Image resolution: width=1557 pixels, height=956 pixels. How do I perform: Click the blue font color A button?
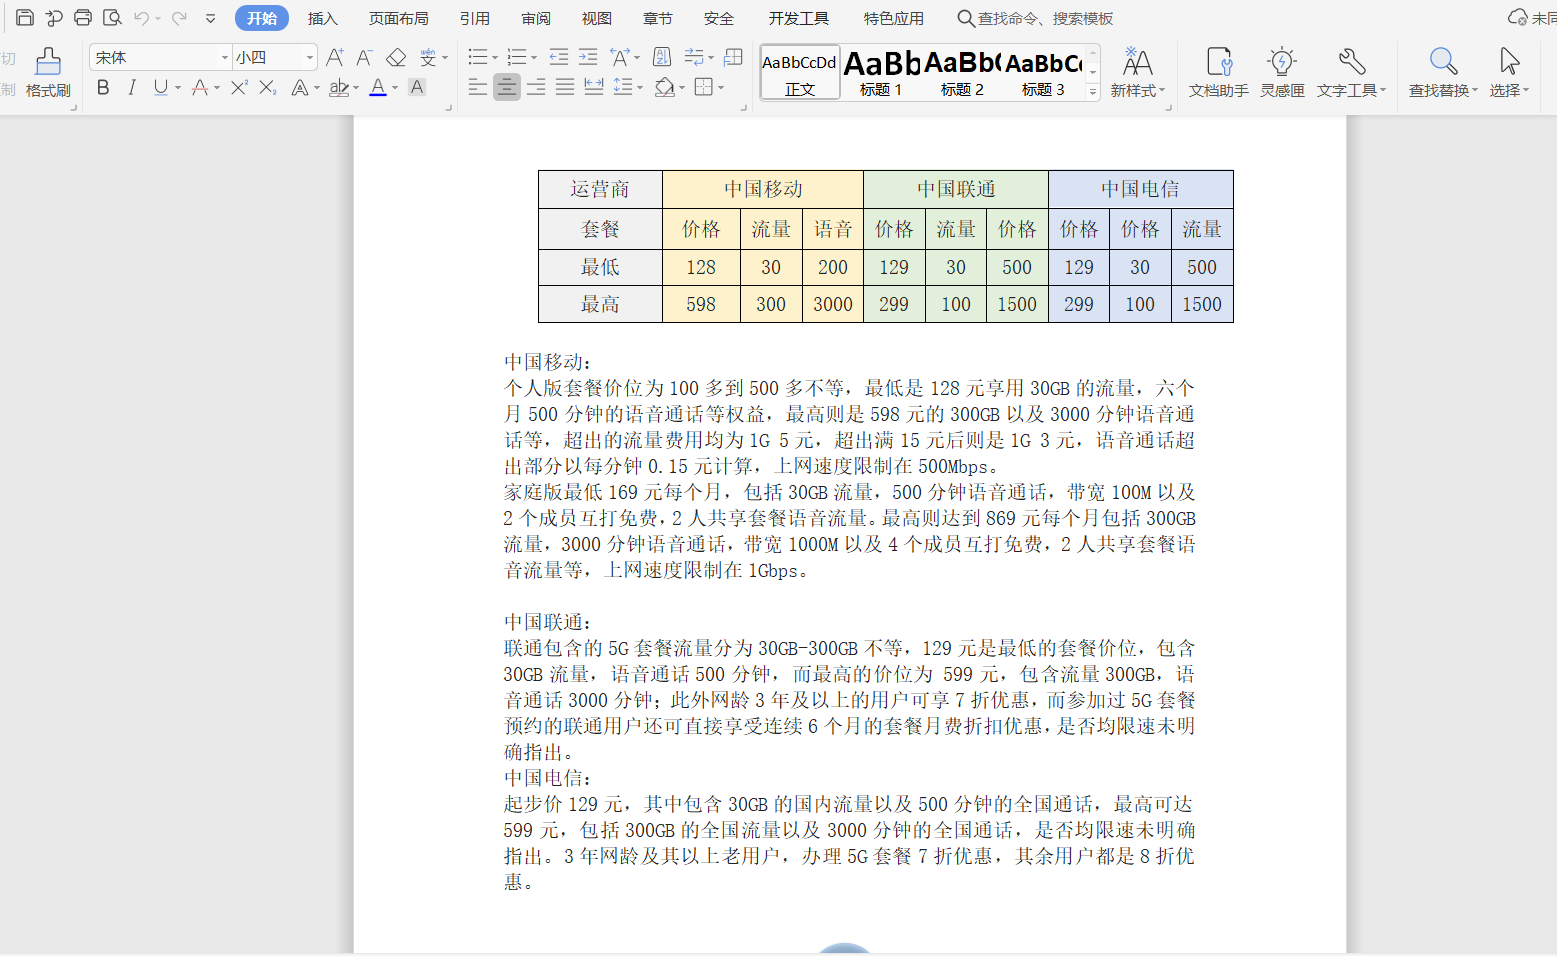(378, 88)
